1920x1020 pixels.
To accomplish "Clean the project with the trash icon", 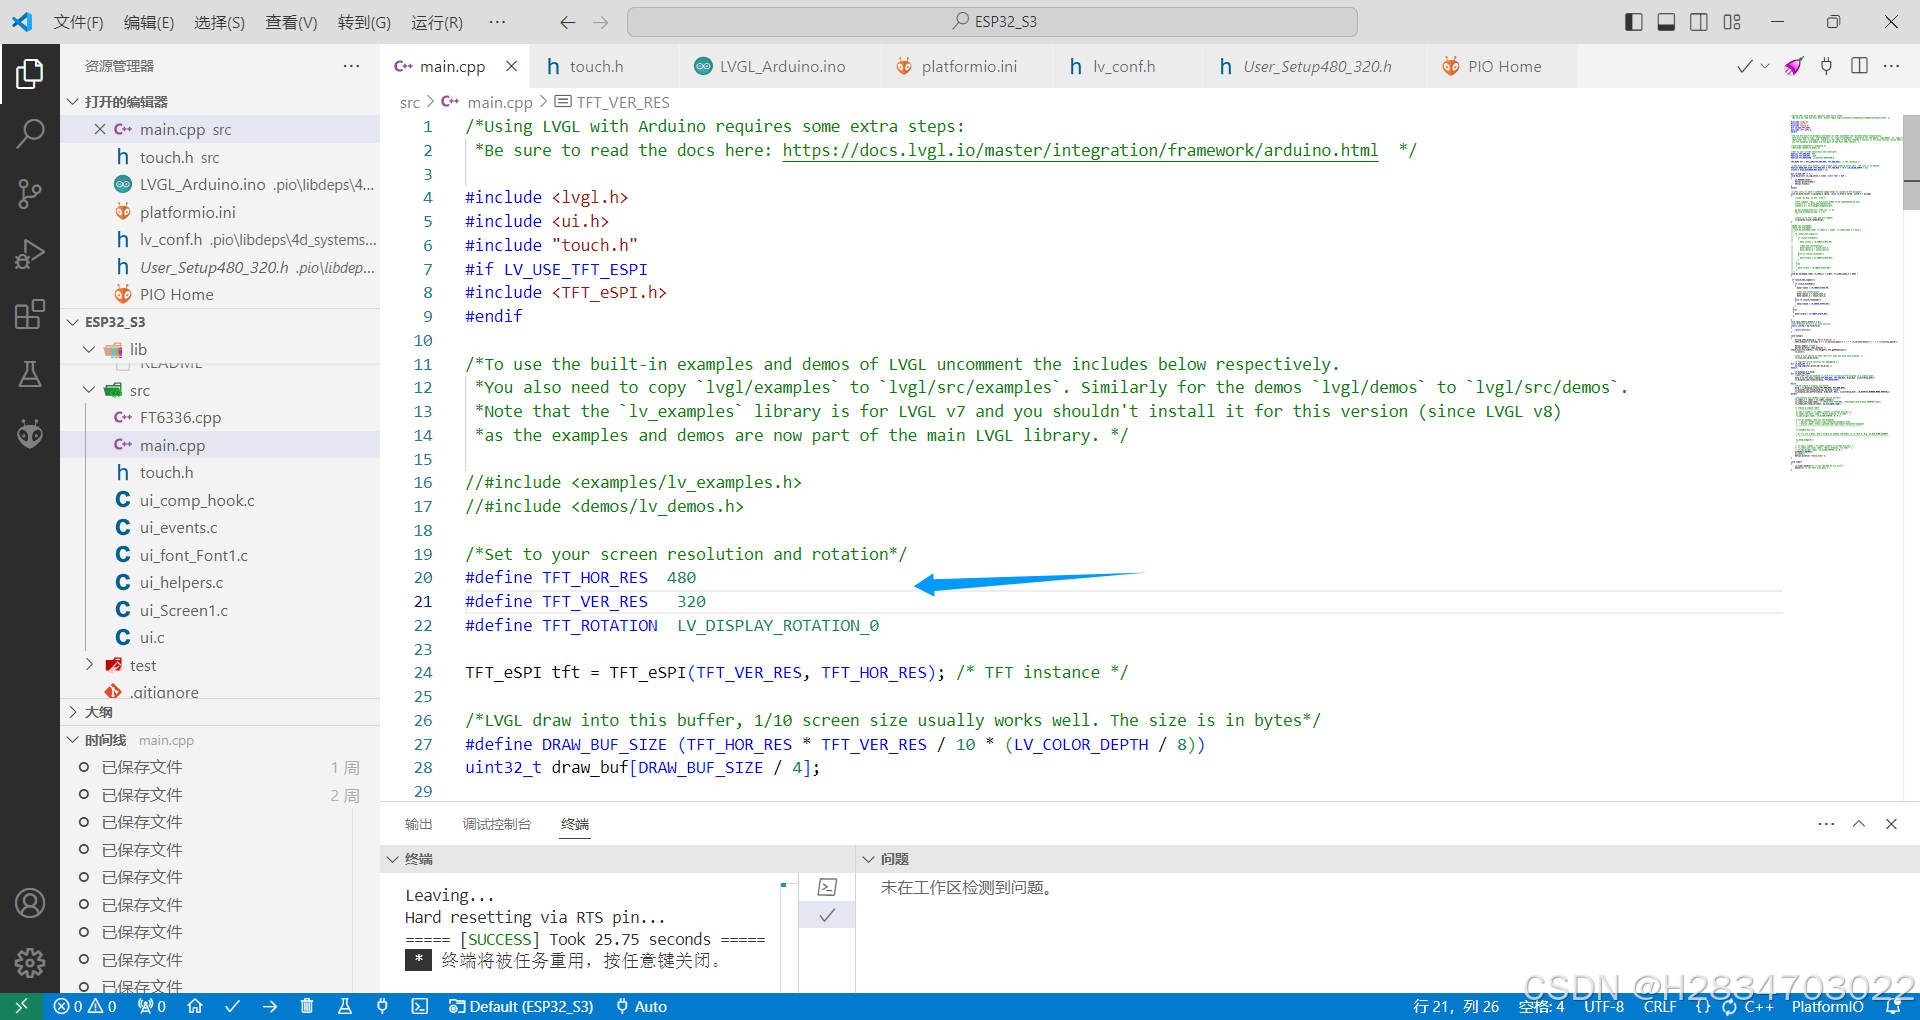I will click(307, 1006).
